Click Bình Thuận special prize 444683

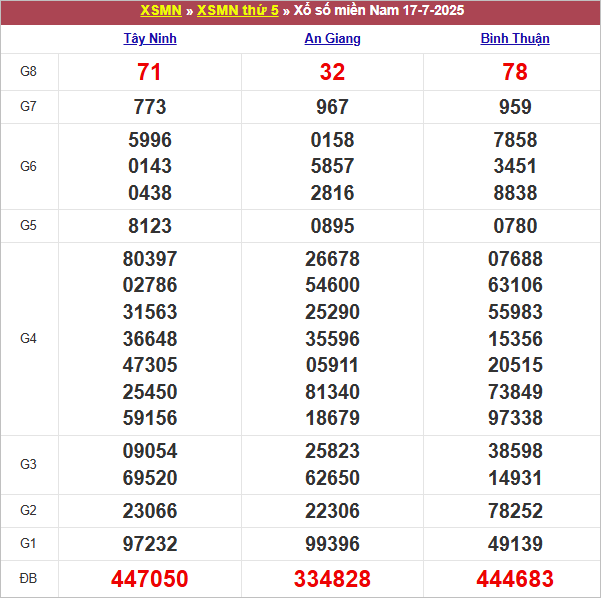(515, 579)
